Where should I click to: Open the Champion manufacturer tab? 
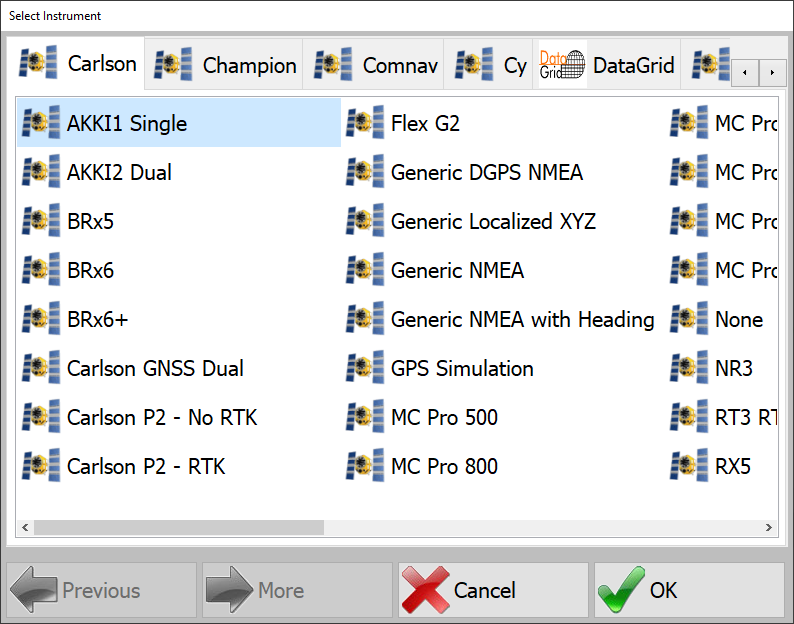[x=224, y=64]
